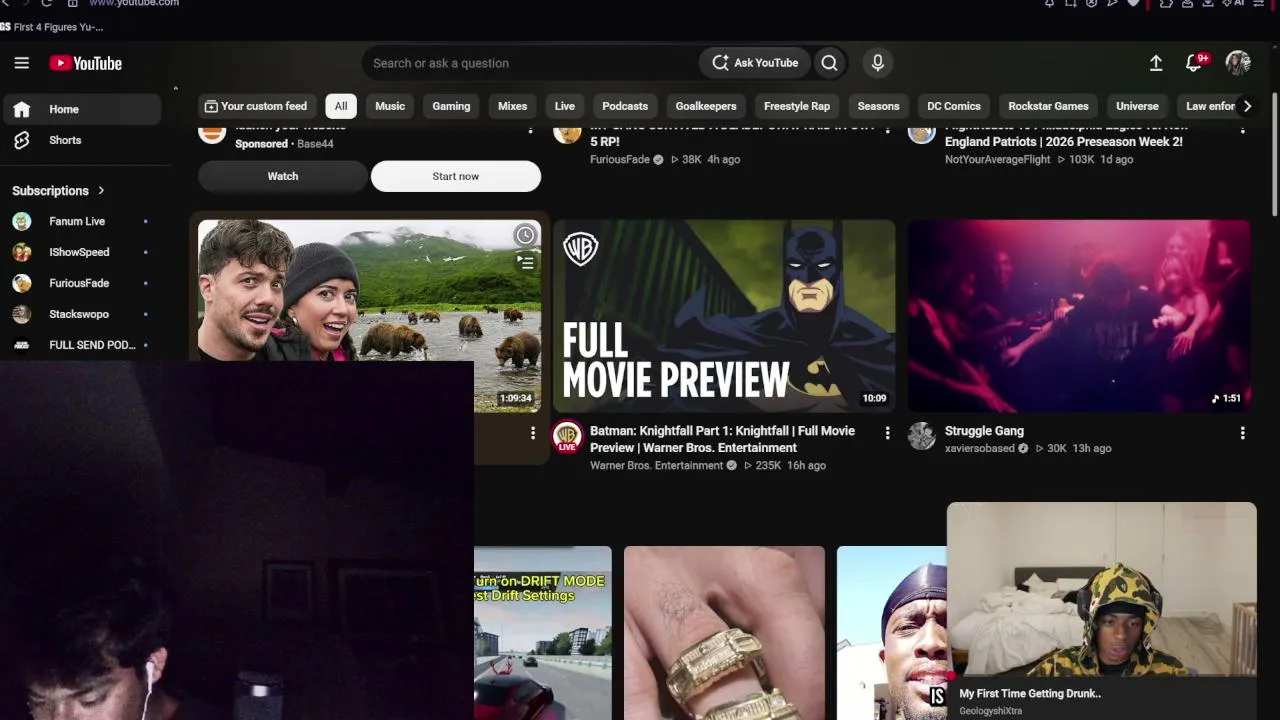Open FuriousFade channel avatar beside the video

(567, 133)
